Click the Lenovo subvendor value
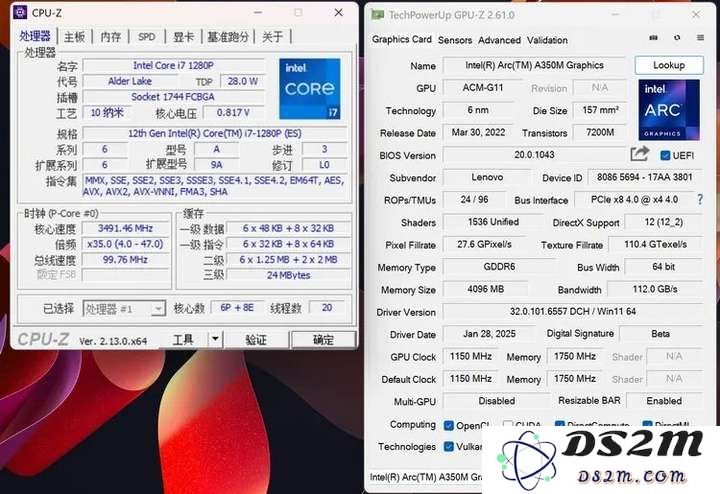720x494 pixels. point(487,177)
